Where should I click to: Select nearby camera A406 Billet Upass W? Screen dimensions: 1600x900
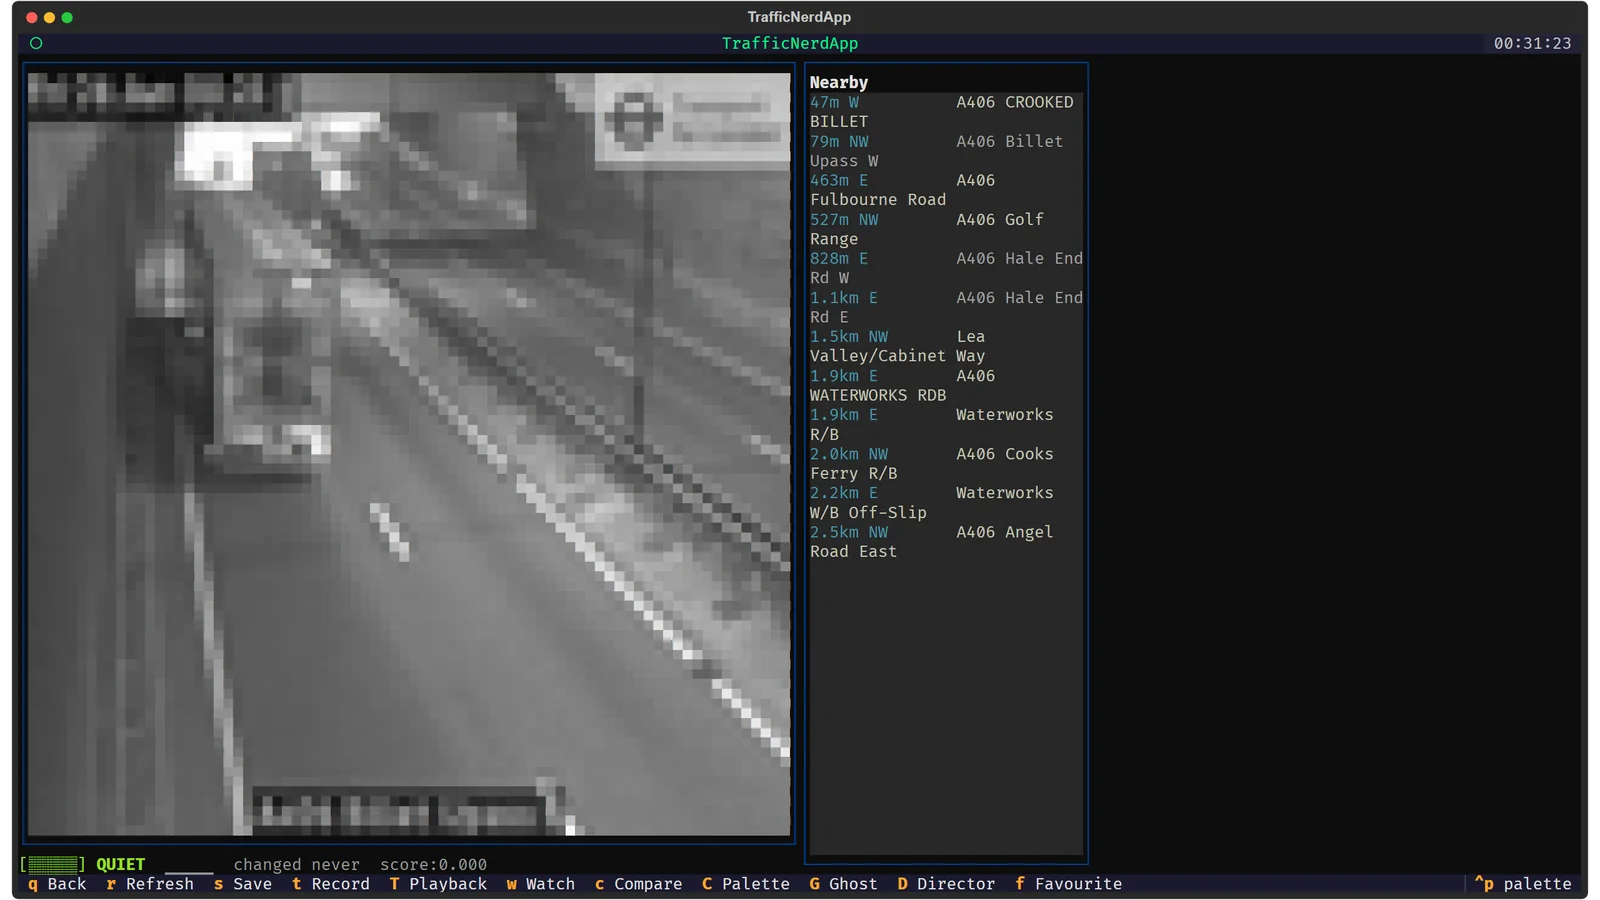coord(946,151)
